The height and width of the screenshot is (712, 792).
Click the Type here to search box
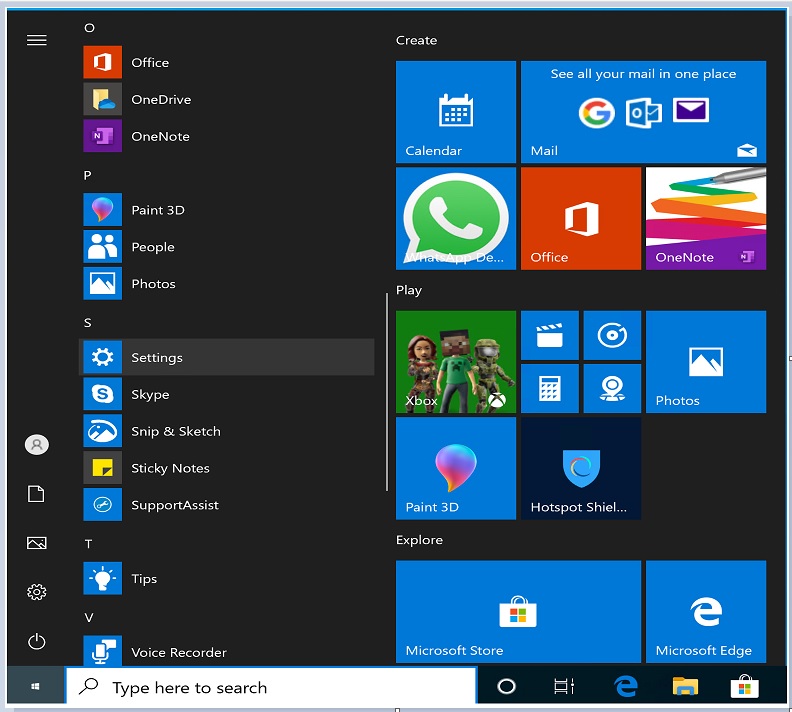coord(271,686)
